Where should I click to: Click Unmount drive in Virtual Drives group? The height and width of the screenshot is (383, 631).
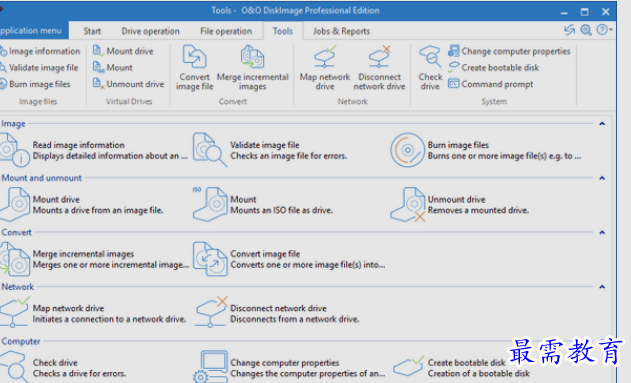coord(129,84)
